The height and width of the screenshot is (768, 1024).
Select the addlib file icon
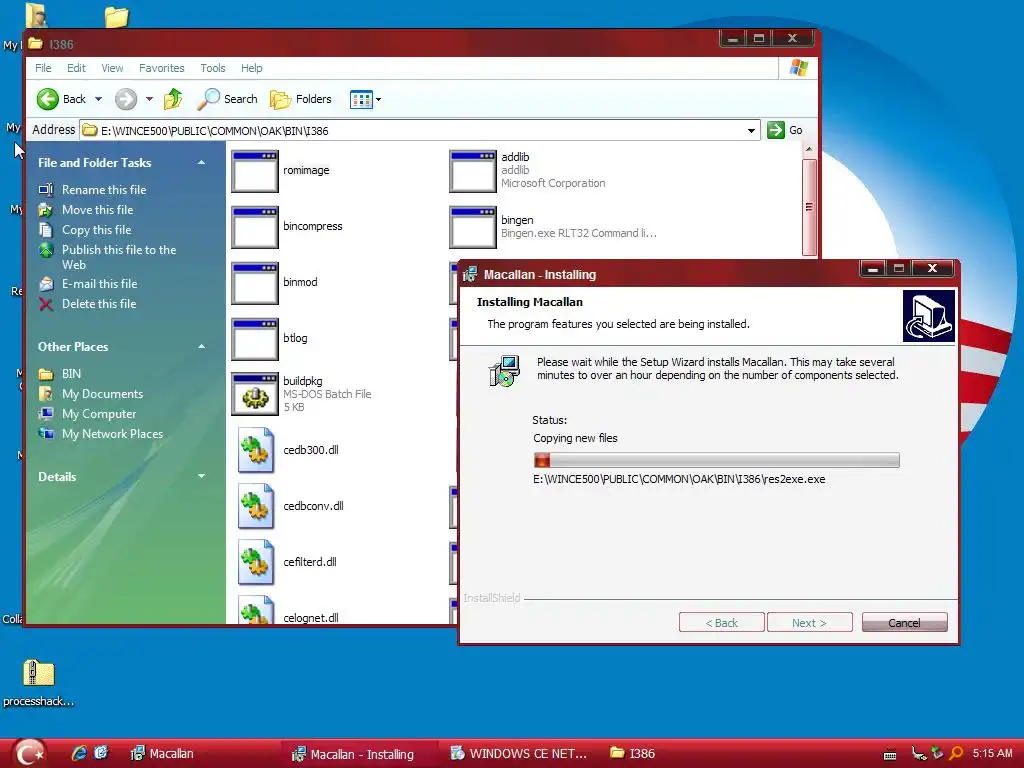tap(473, 171)
